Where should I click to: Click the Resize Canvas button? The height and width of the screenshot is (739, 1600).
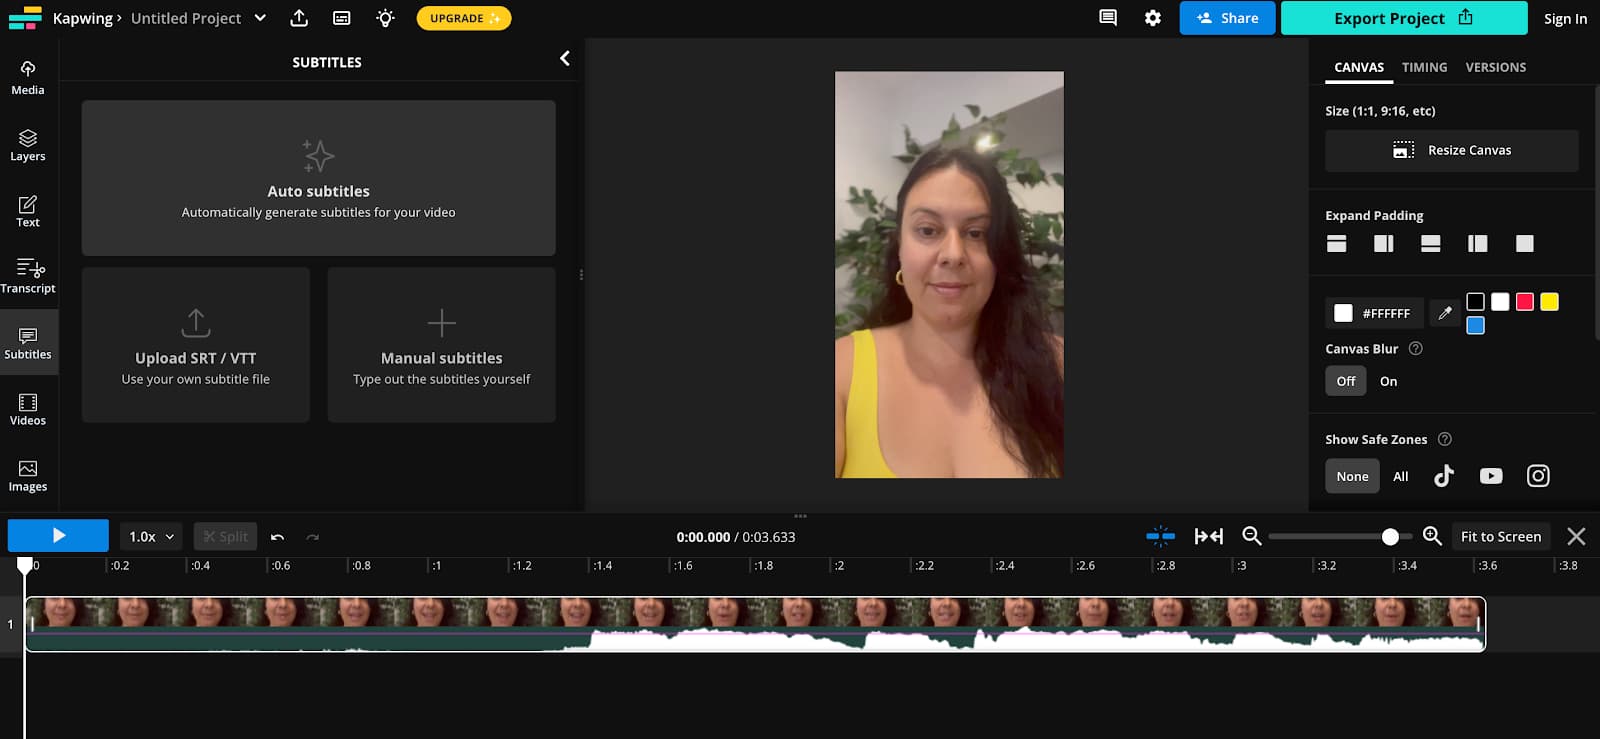click(1451, 150)
